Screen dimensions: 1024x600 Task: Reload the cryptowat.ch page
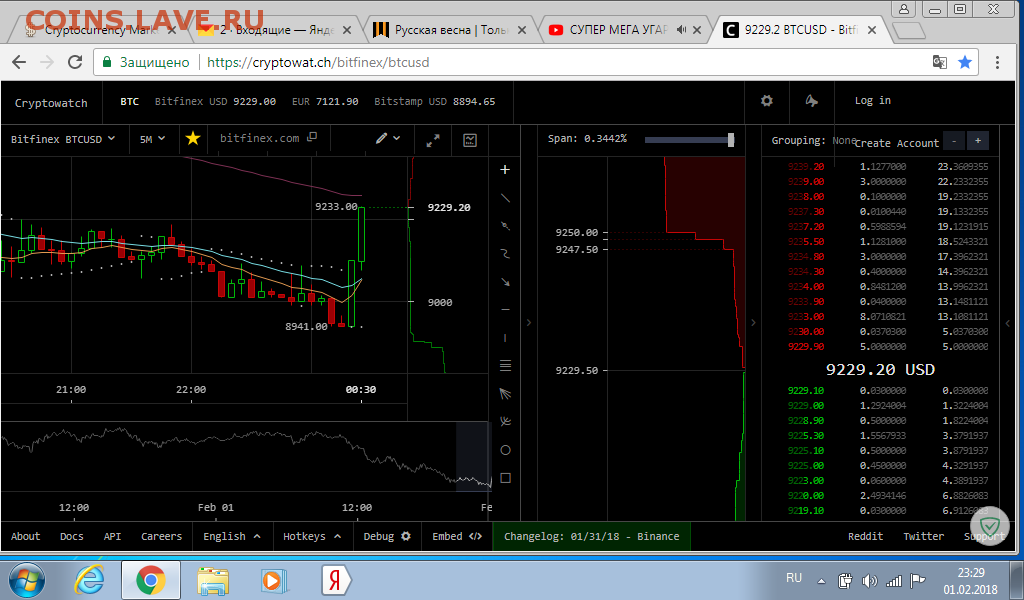[75, 62]
